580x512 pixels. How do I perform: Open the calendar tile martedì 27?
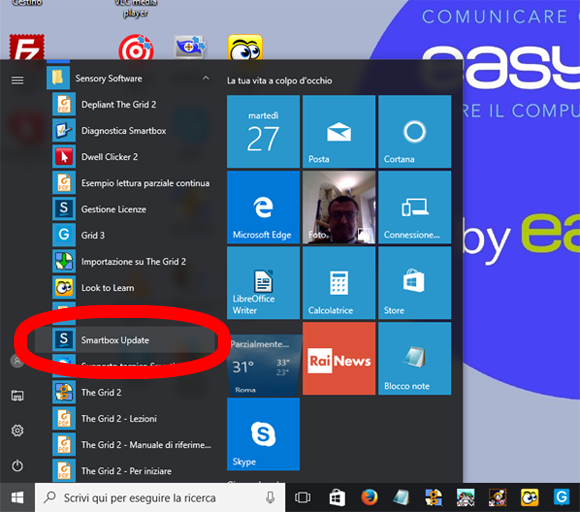(263, 132)
